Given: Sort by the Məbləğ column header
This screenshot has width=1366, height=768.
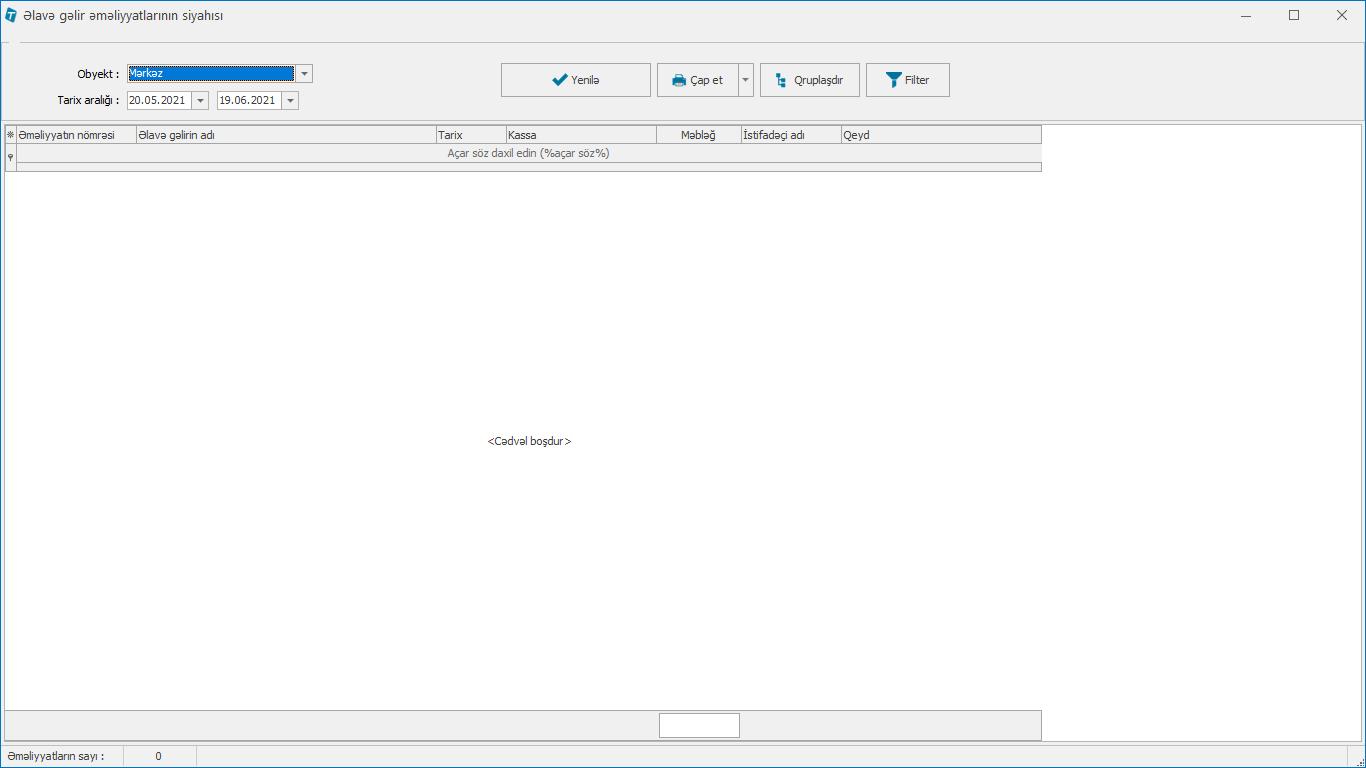Looking at the screenshot, I should click(698, 135).
